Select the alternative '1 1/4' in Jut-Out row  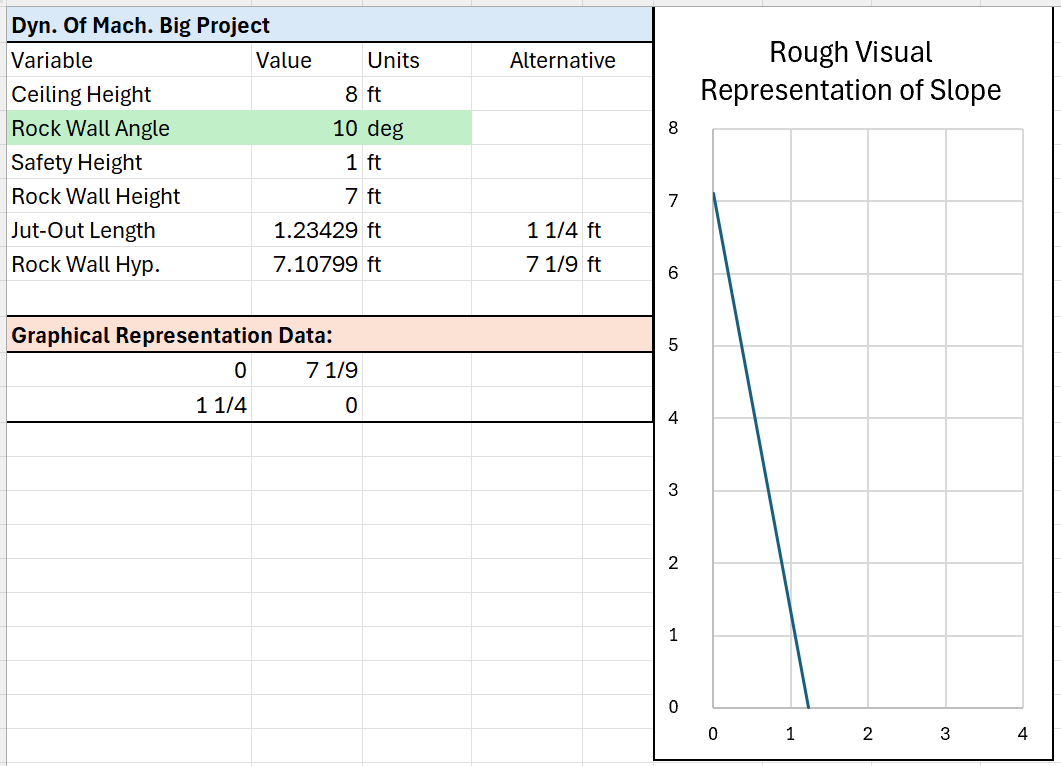coord(526,230)
